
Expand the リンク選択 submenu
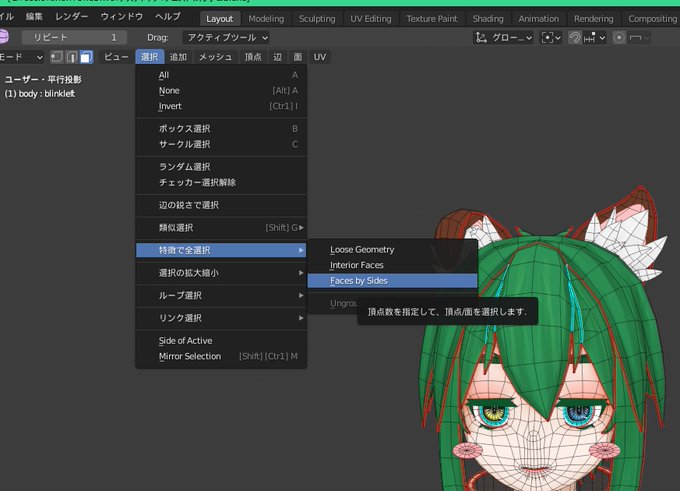221,318
